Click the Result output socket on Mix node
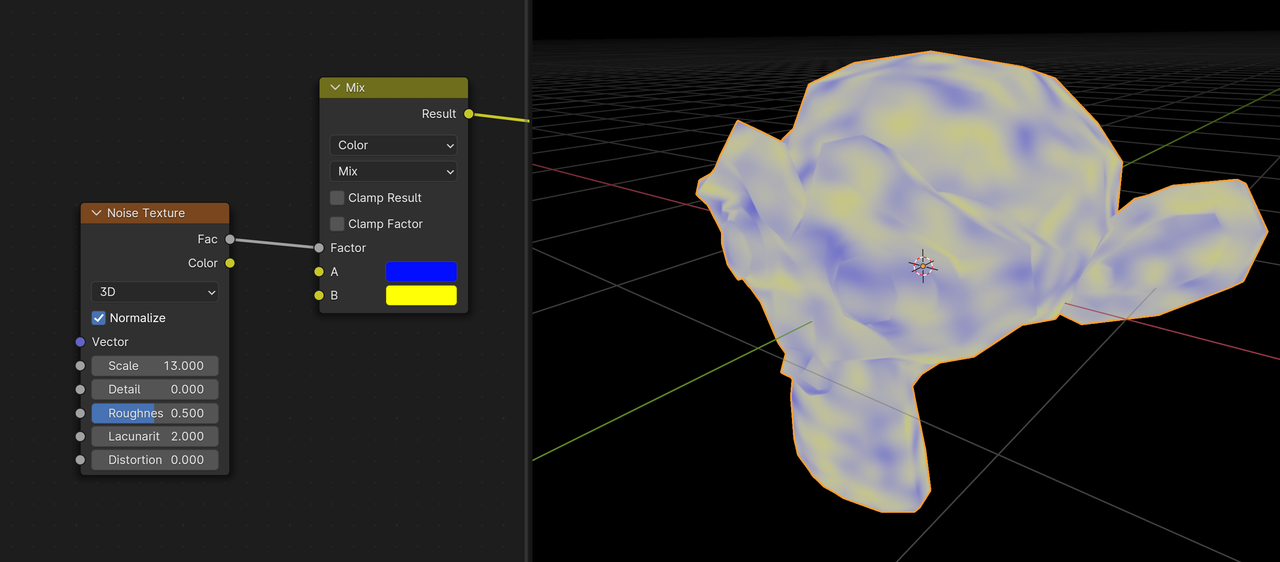This screenshot has height=562, width=1280. coord(468,114)
